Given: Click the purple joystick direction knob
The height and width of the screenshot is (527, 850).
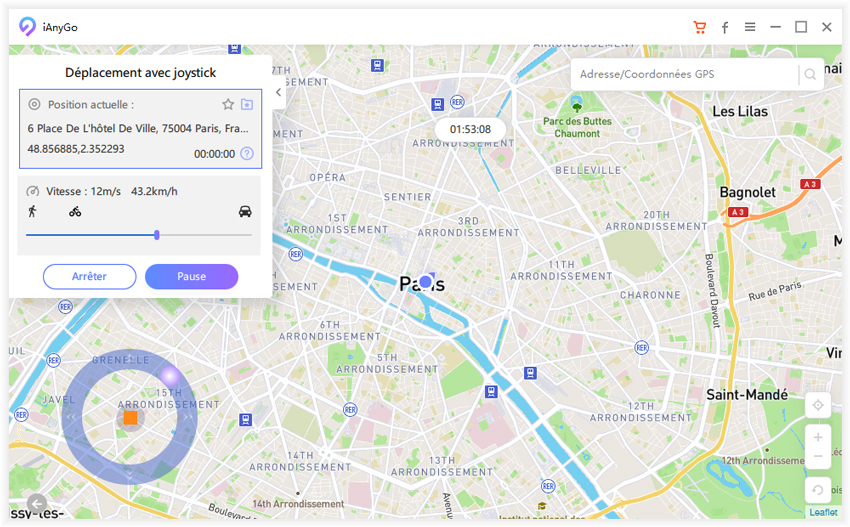Looking at the screenshot, I should 170,375.
